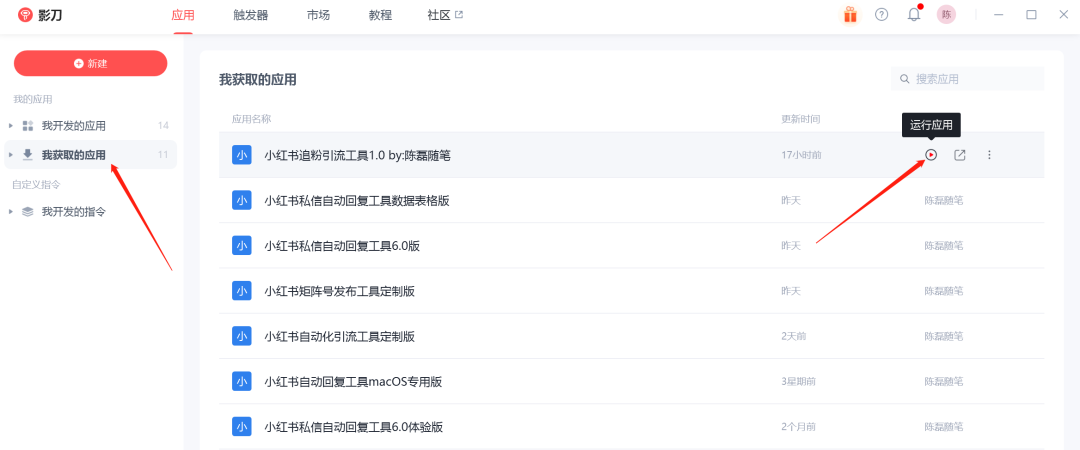The width and height of the screenshot is (1080, 450).
Task: Open the notification bell icon
Action: tap(914, 14)
